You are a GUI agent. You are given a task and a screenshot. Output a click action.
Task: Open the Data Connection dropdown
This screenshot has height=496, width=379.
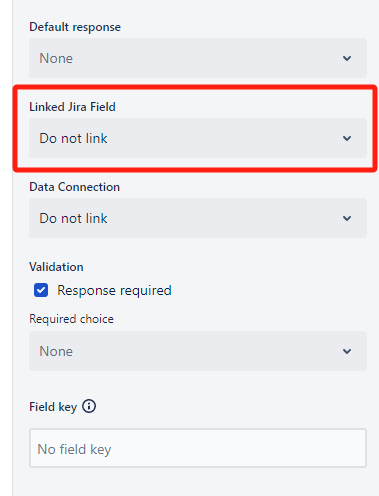click(x=198, y=218)
